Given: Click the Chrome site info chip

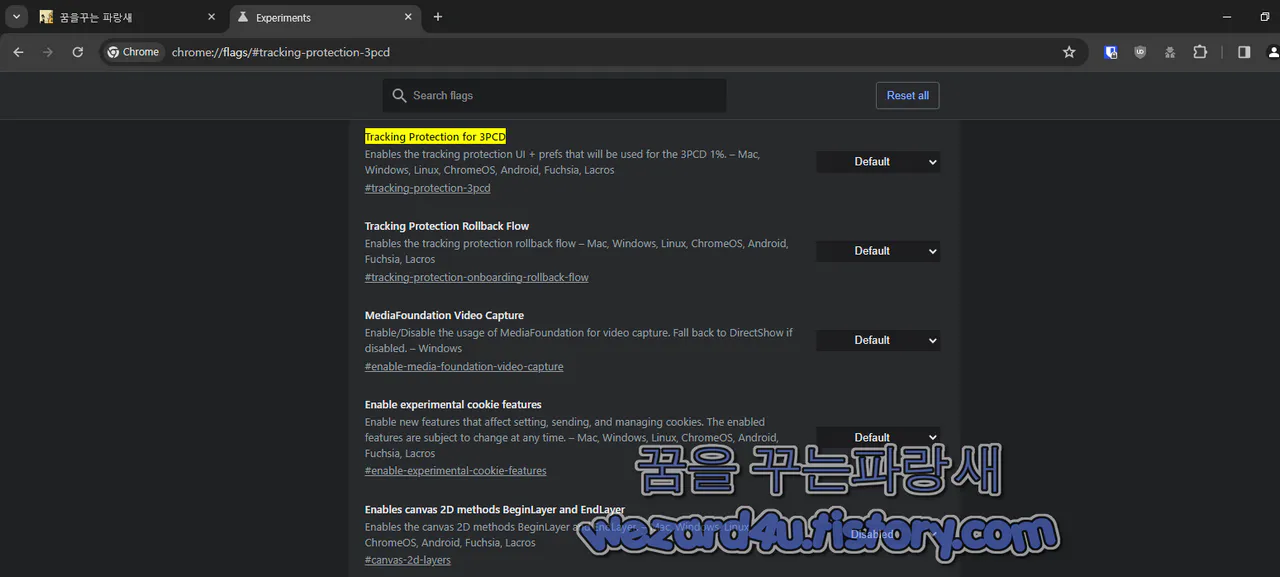Looking at the screenshot, I should pos(134,52).
